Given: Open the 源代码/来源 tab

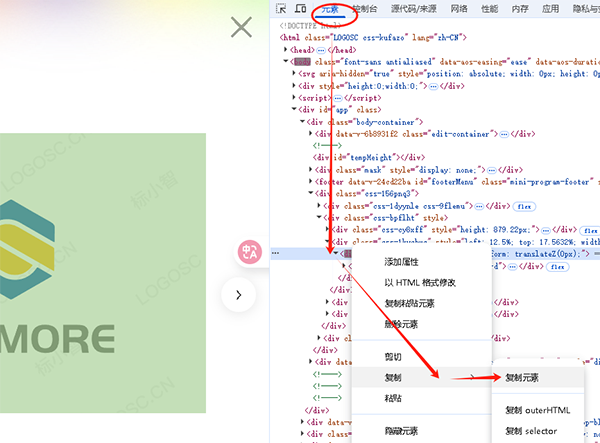Looking at the screenshot, I should click(x=414, y=9).
